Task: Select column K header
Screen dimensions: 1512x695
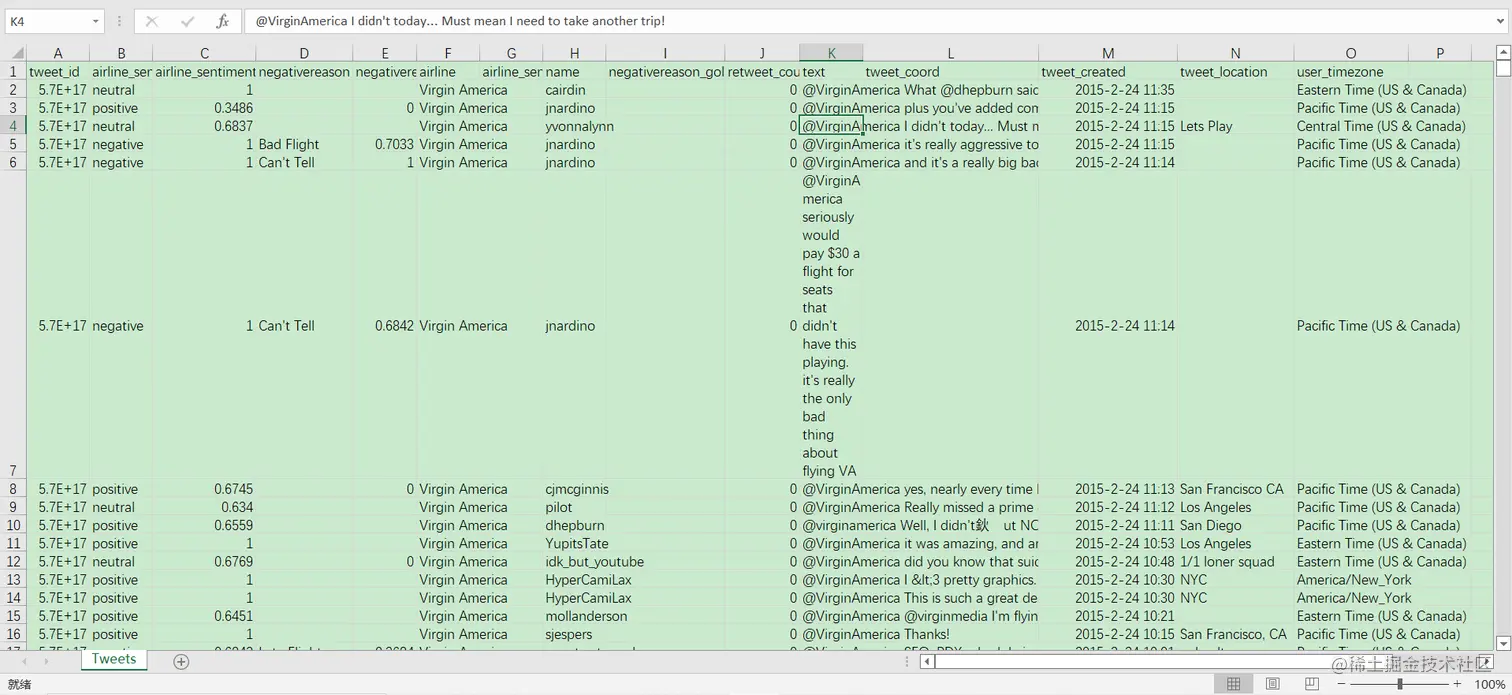Action: click(x=831, y=53)
